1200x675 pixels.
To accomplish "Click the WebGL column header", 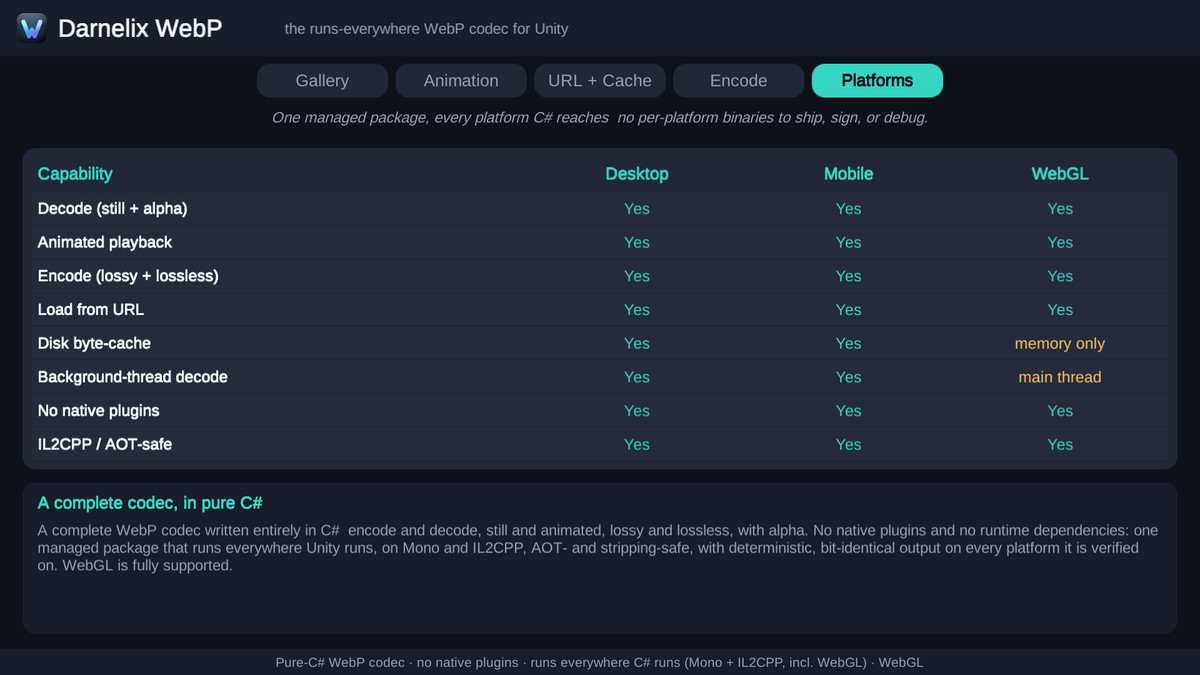I will click(1060, 174).
